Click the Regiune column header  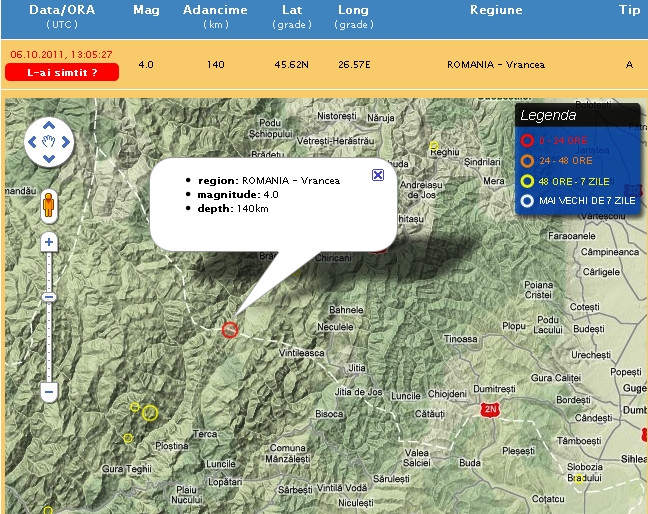pyautogui.click(x=496, y=10)
